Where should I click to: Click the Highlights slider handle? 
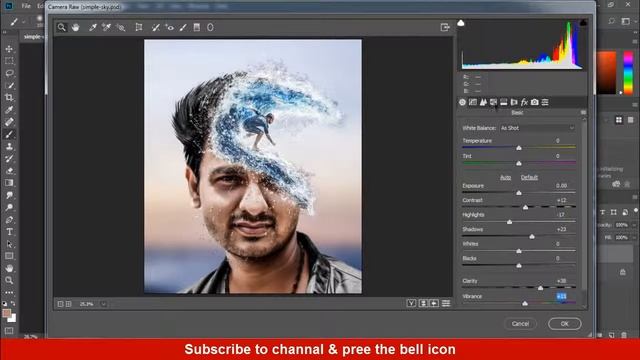509,222
